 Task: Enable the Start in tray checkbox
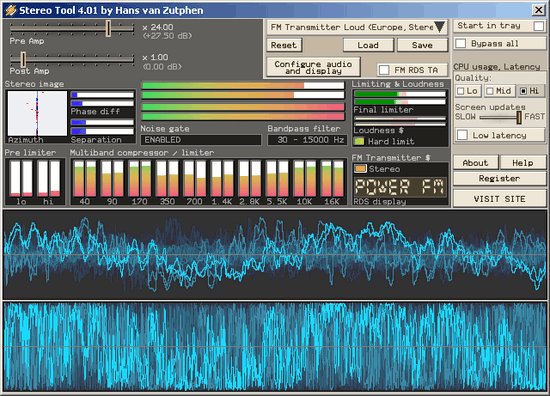click(538, 26)
